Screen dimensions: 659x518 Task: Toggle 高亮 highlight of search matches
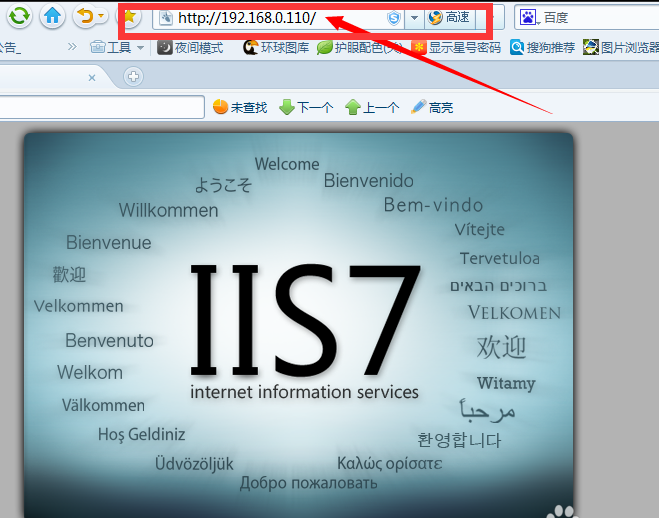[432, 108]
